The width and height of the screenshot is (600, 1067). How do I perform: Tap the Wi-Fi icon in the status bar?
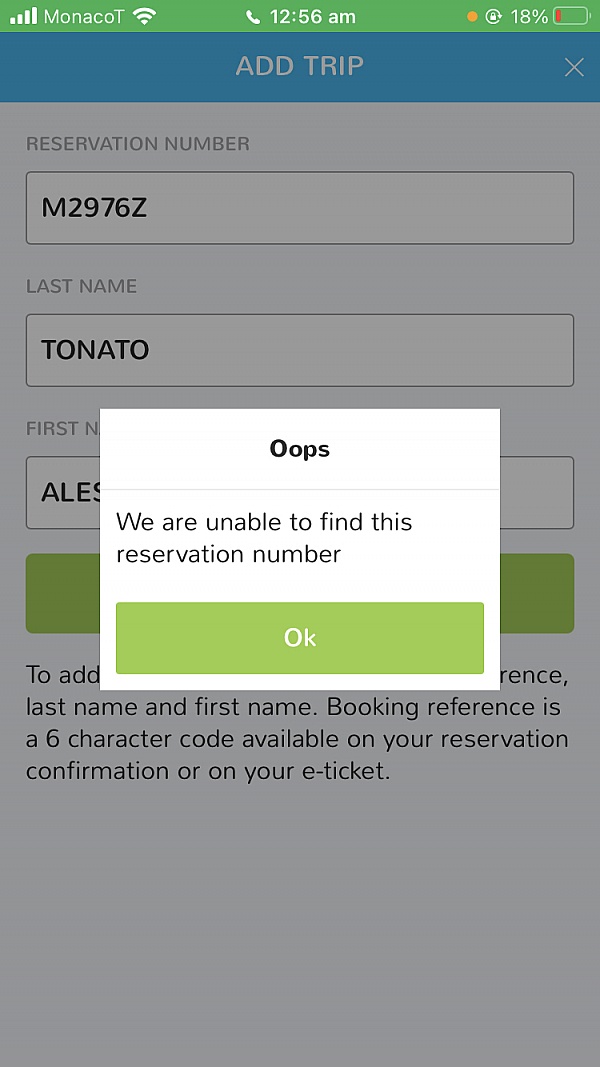[x=145, y=16]
